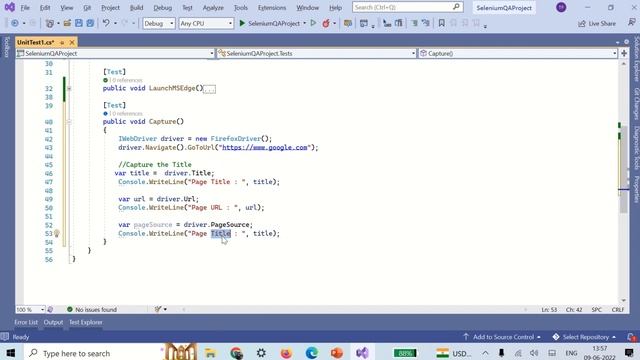Click the feedback icon beside Live Share
640x360 pixels.
click(631, 23)
